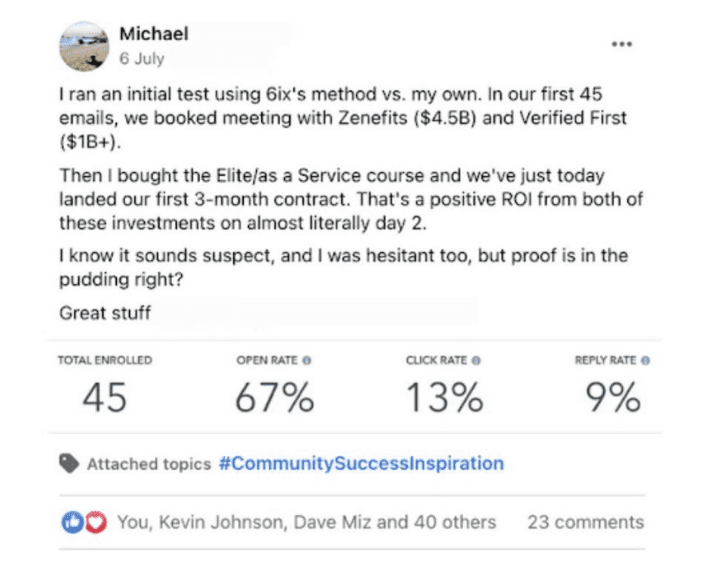
Task: Click the 9% reply rate figure
Action: coord(613,397)
